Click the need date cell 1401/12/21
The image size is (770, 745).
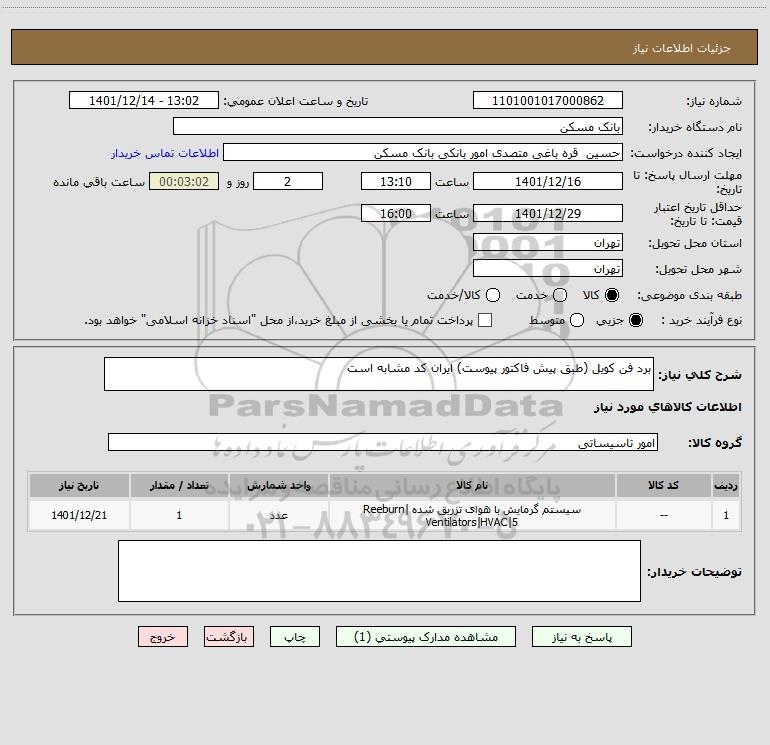pos(79,515)
